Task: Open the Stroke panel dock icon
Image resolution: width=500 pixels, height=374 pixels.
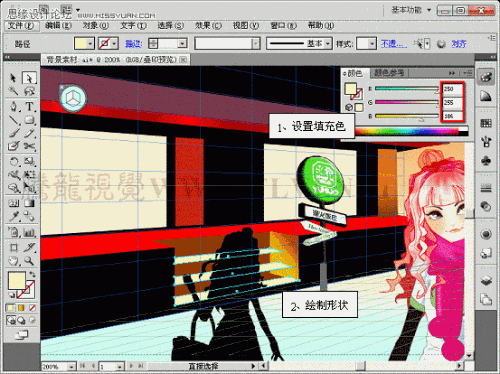Action: (486, 188)
